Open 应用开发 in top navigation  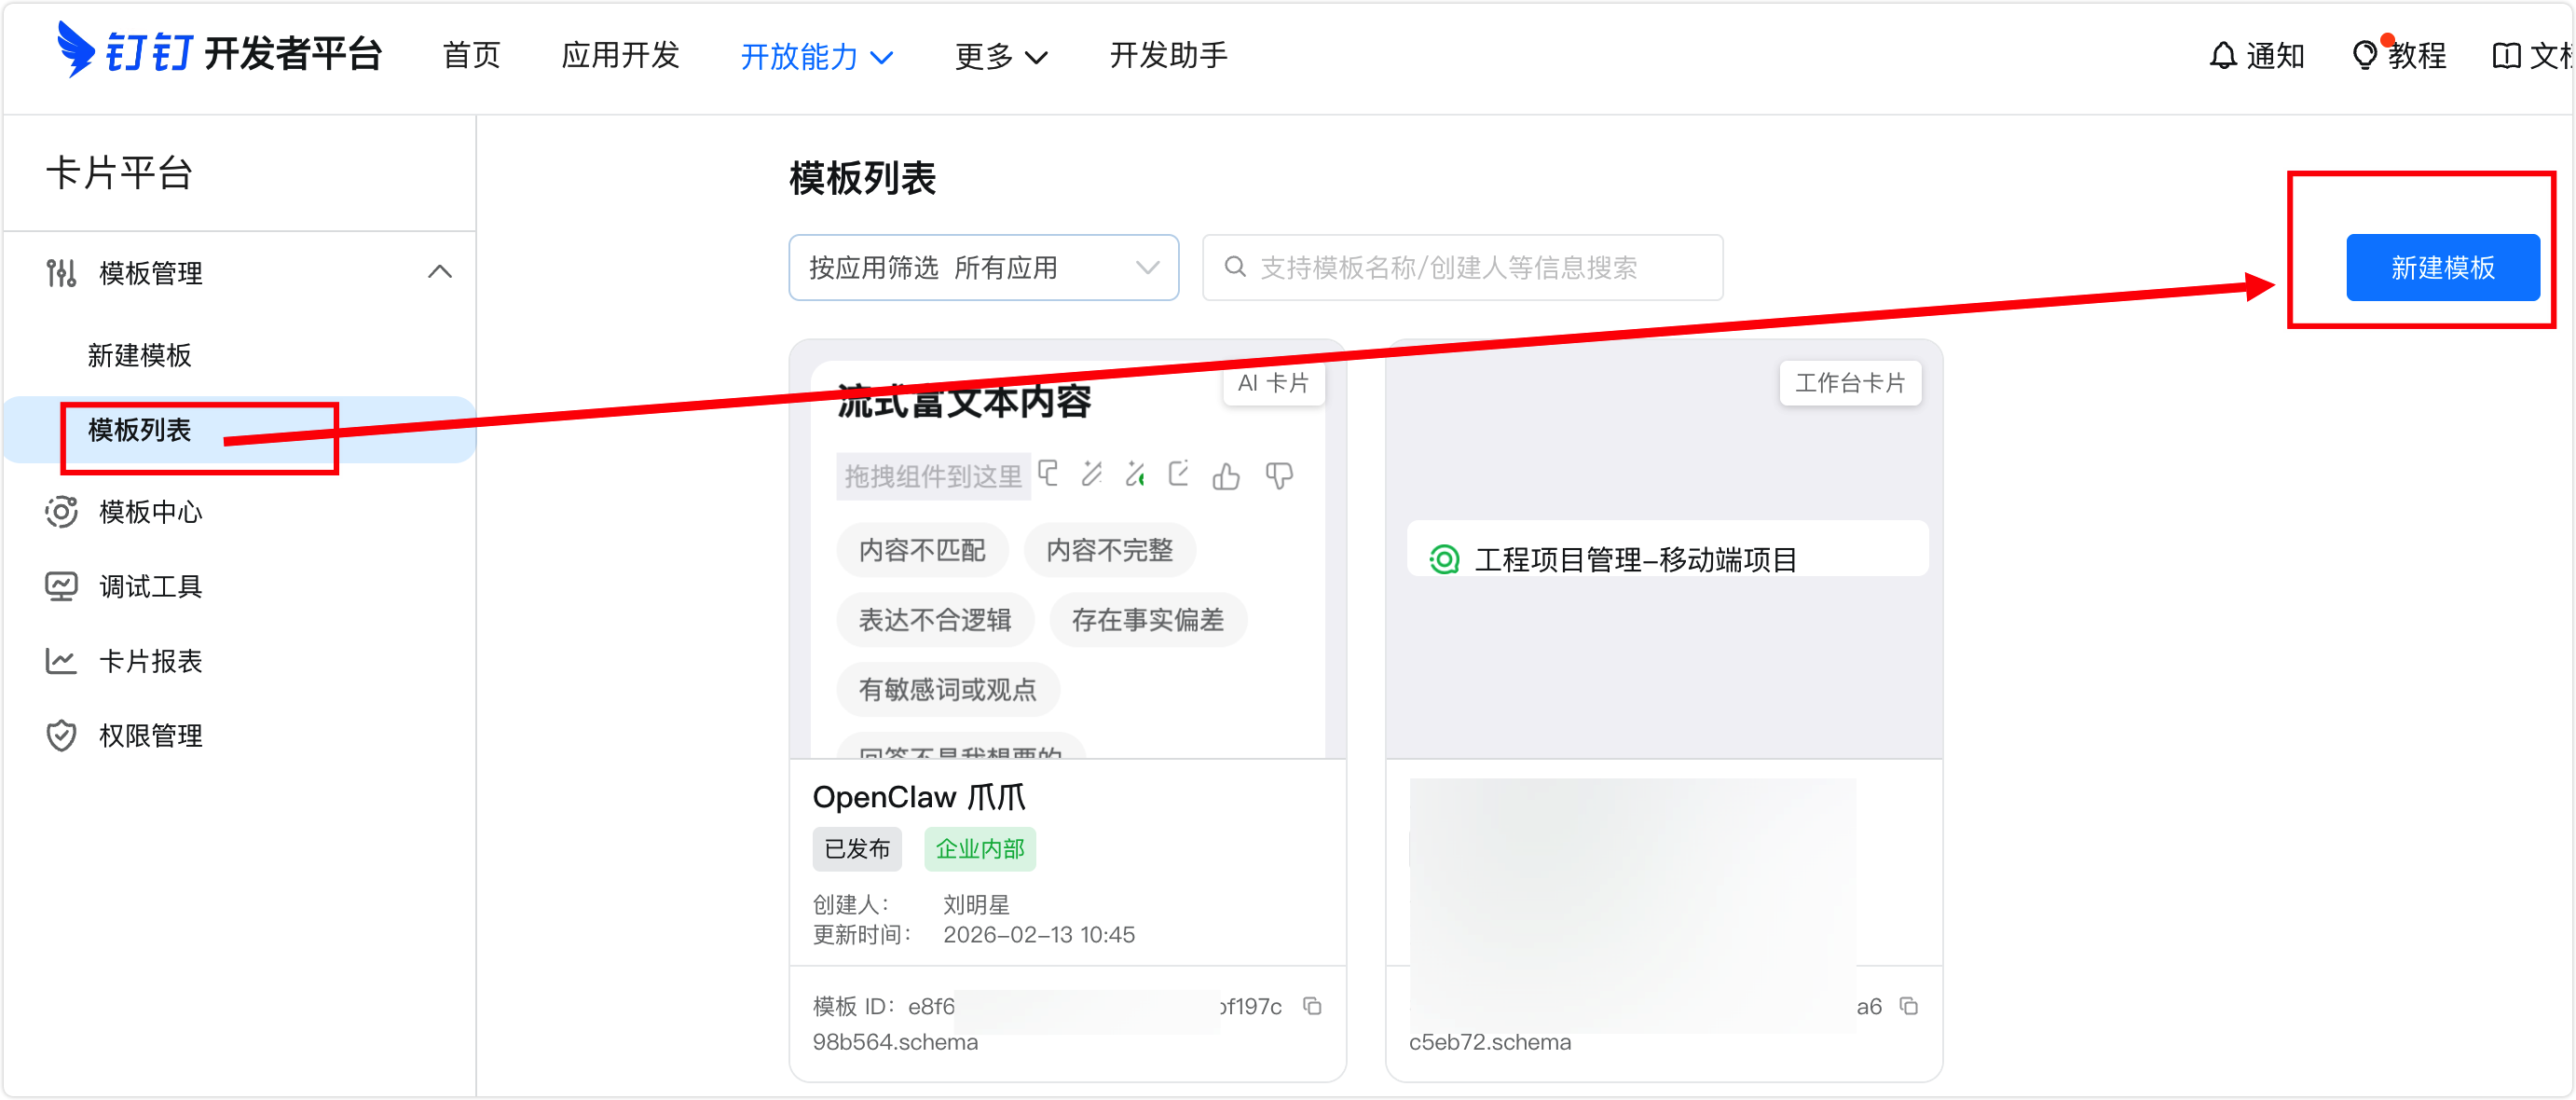(x=620, y=55)
